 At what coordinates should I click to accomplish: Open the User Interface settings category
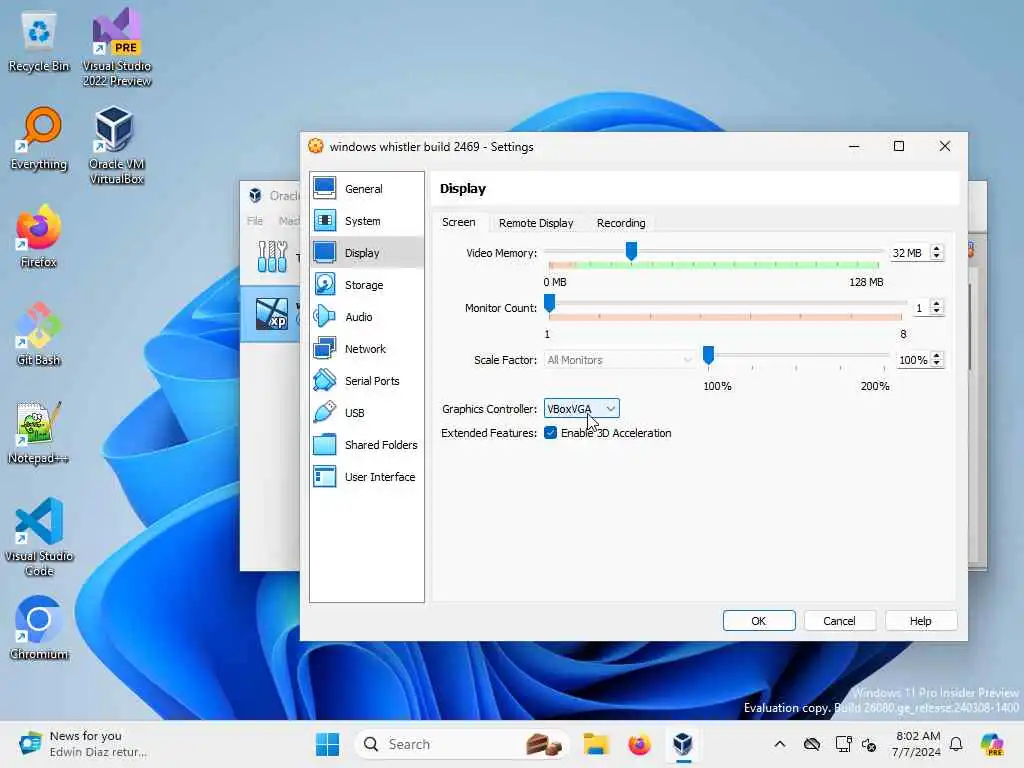click(x=366, y=477)
